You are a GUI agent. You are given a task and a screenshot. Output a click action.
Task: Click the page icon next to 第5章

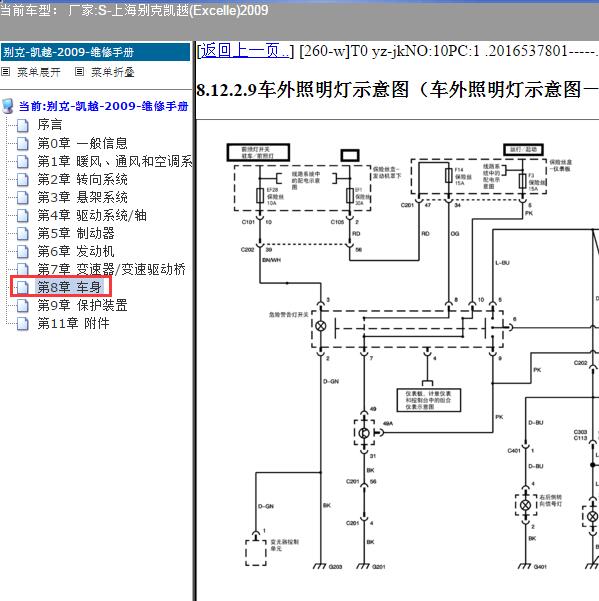click(x=23, y=233)
